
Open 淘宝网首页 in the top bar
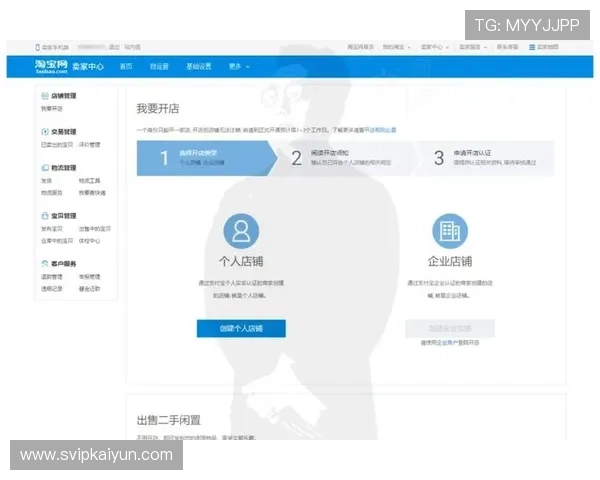coord(360,47)
